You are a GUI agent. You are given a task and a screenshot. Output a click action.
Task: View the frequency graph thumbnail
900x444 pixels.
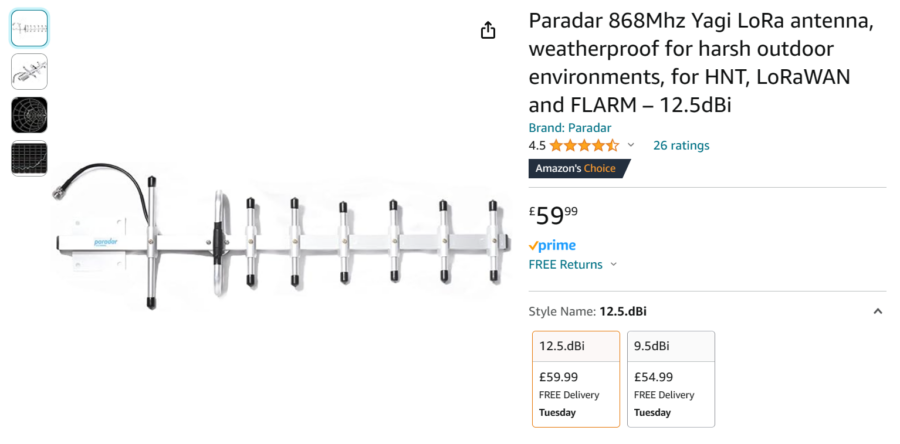point(29,158)
